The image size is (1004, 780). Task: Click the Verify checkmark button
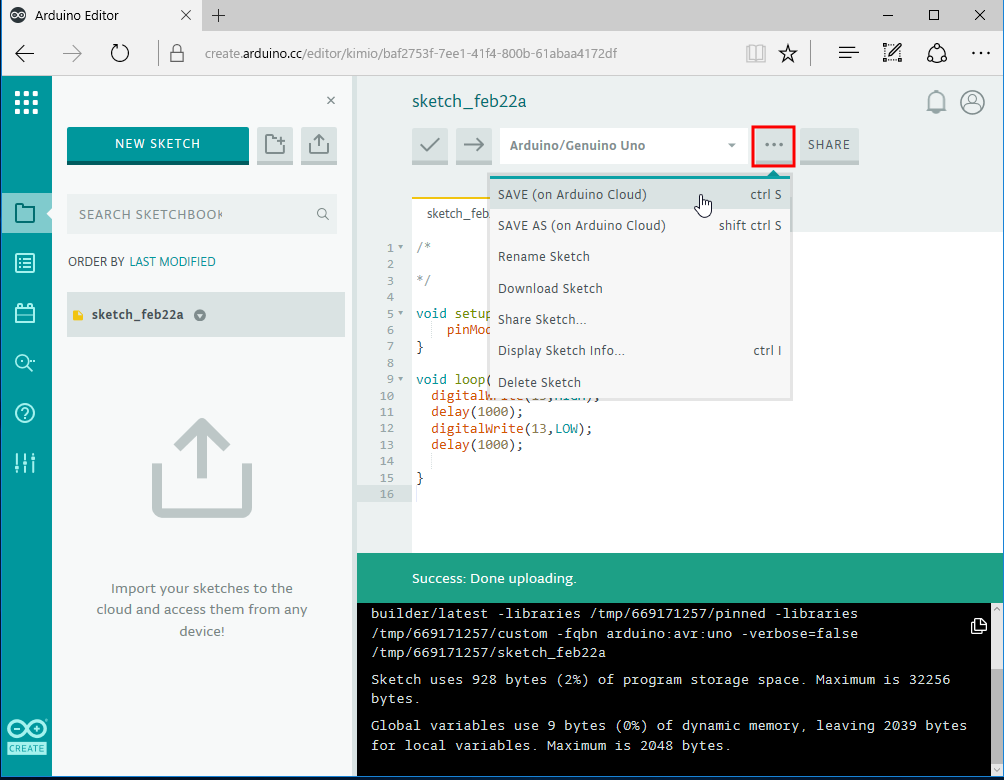430,145
